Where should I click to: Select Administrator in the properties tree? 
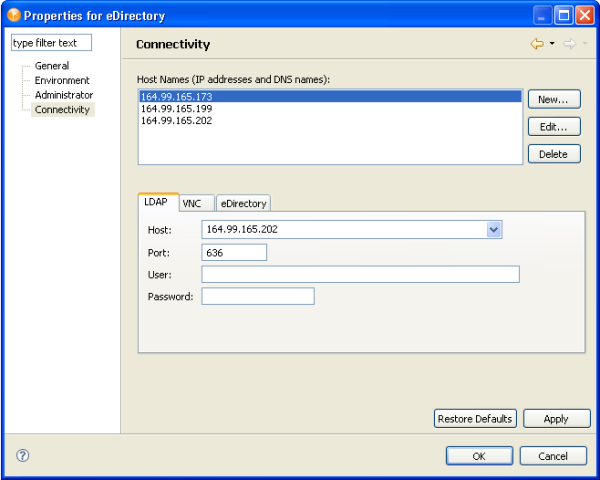pyautogui.click(x=64, y=95)
